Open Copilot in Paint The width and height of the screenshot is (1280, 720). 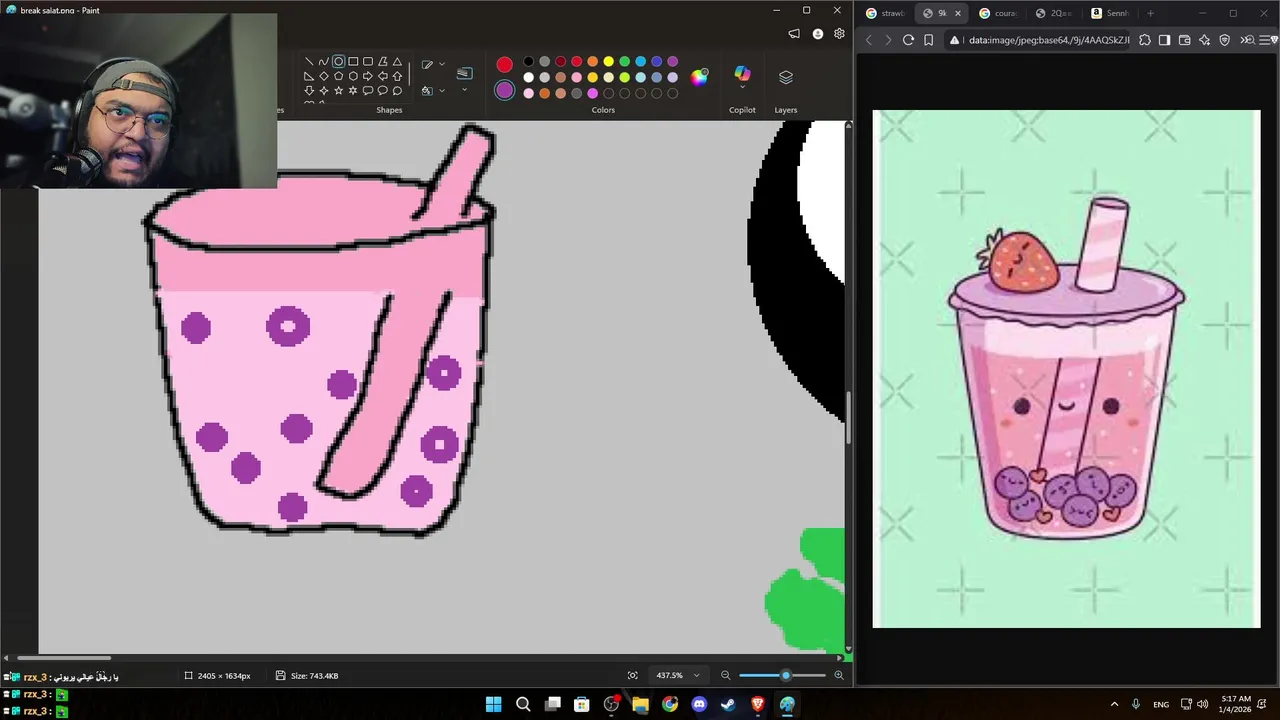tap(742, 77)
